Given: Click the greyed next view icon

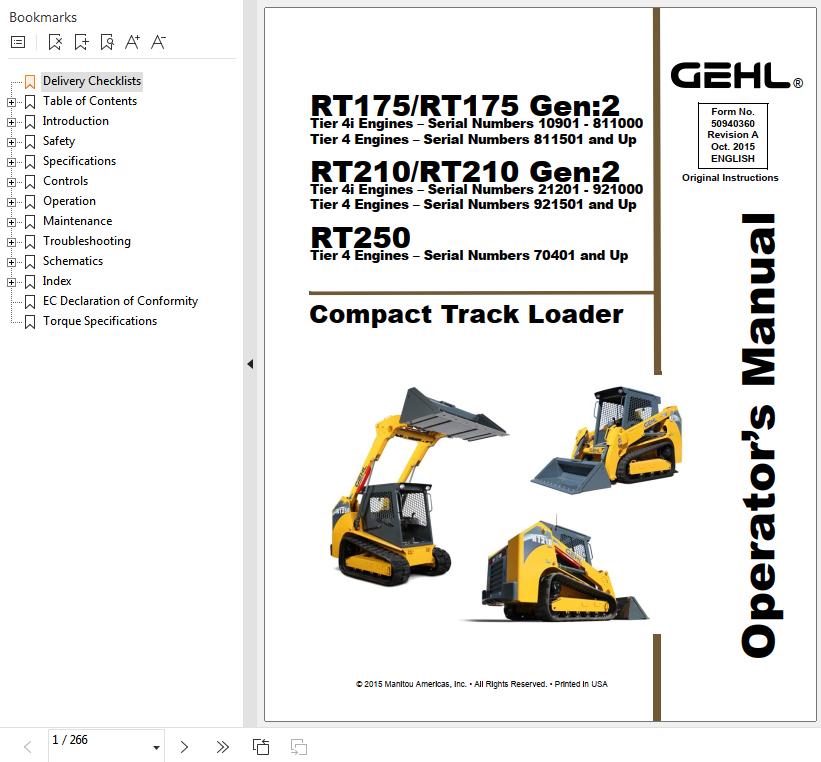Looking at the screenshot, I should 299,747.
